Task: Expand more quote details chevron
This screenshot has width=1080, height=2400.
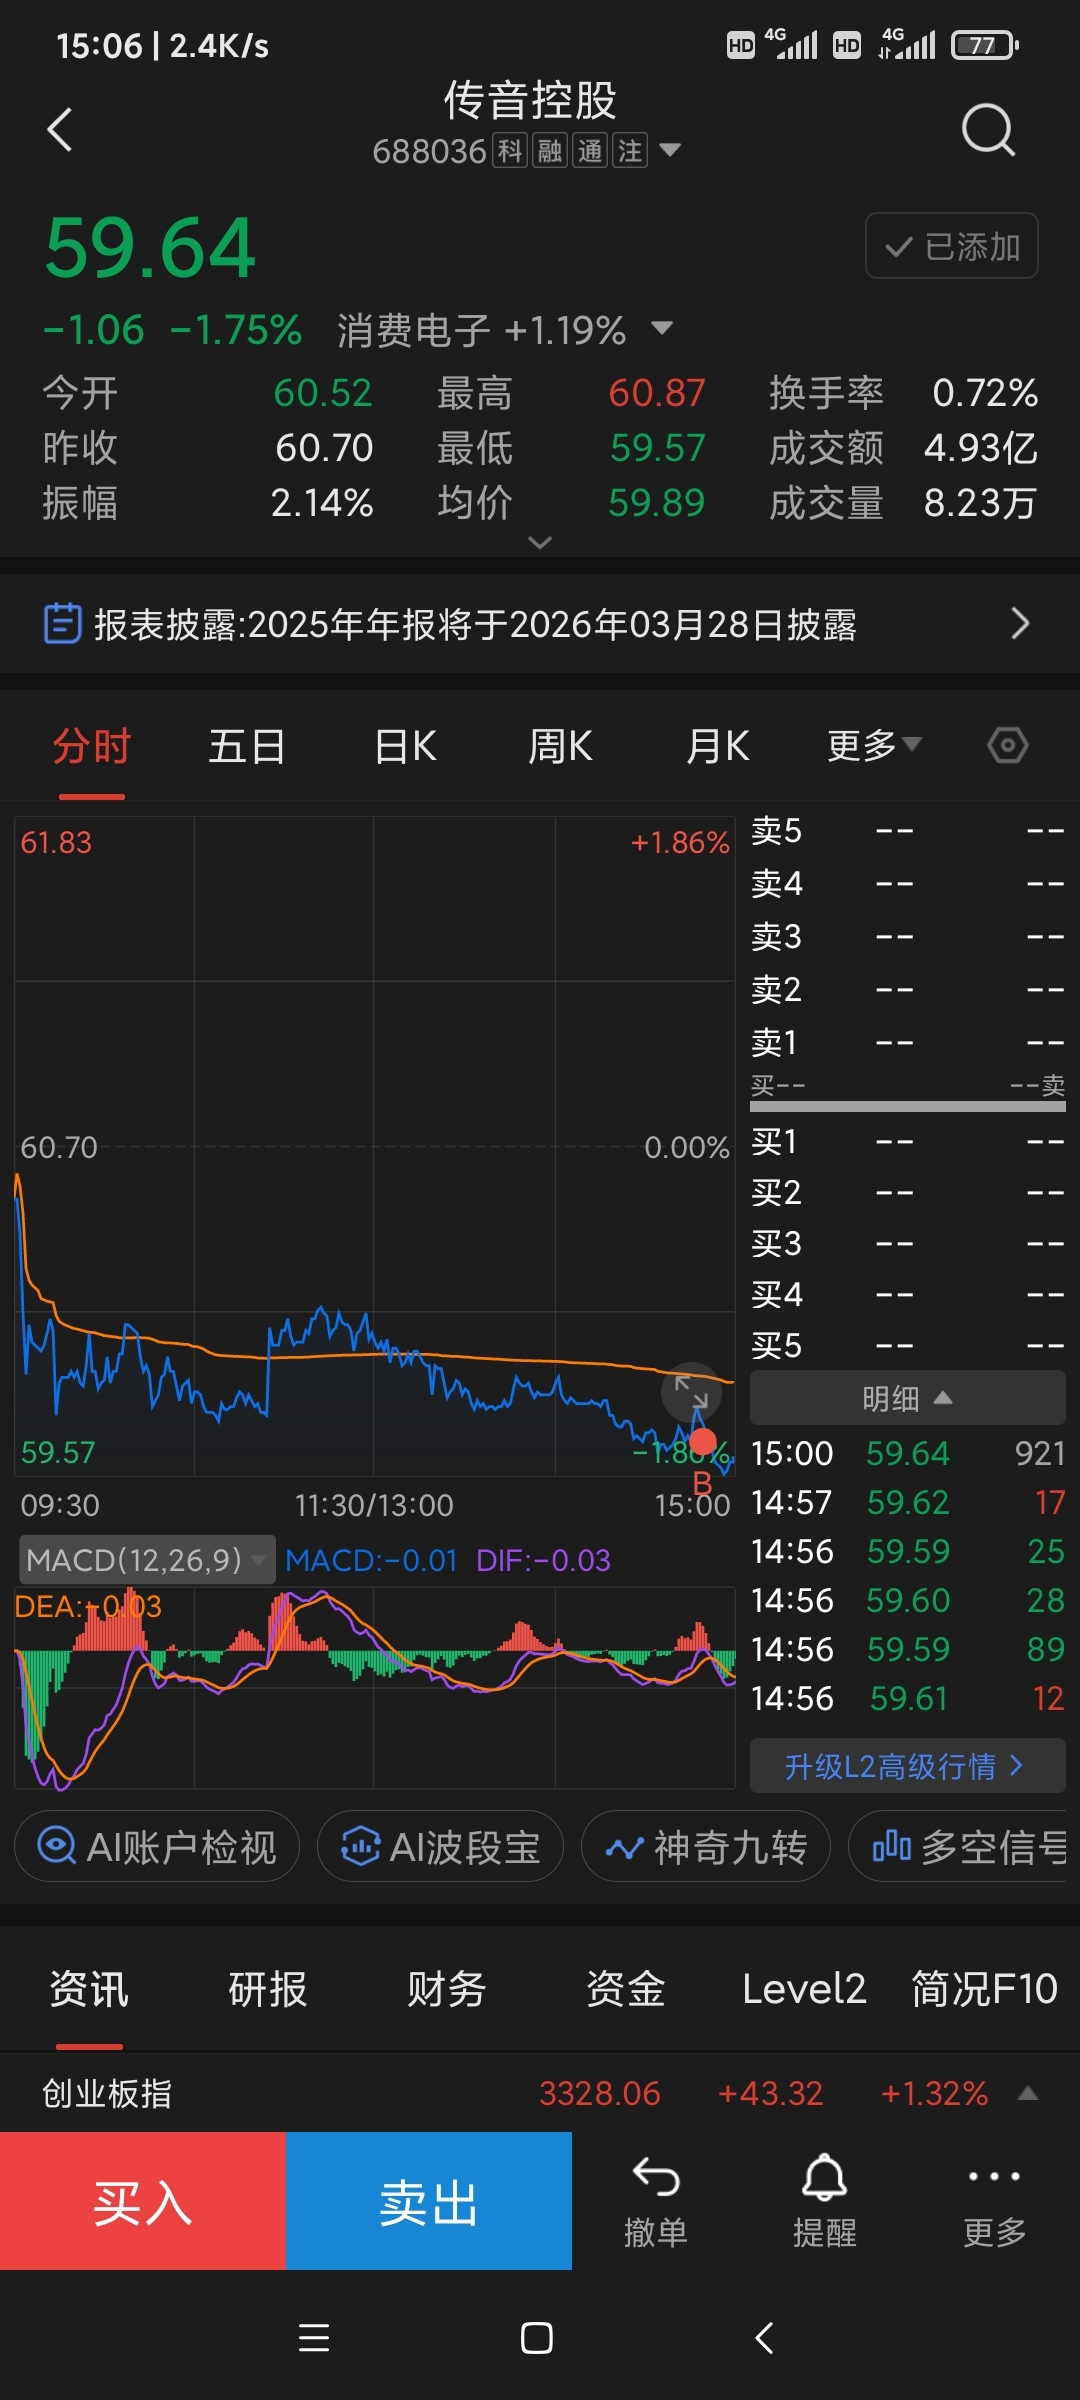Action: pyautogui.click(x=540, y=542)
